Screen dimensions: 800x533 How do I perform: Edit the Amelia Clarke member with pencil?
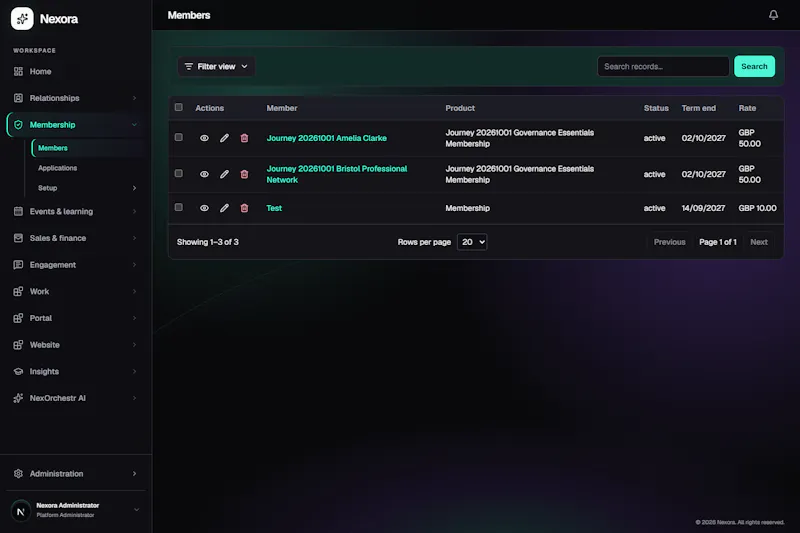(224, 138)
